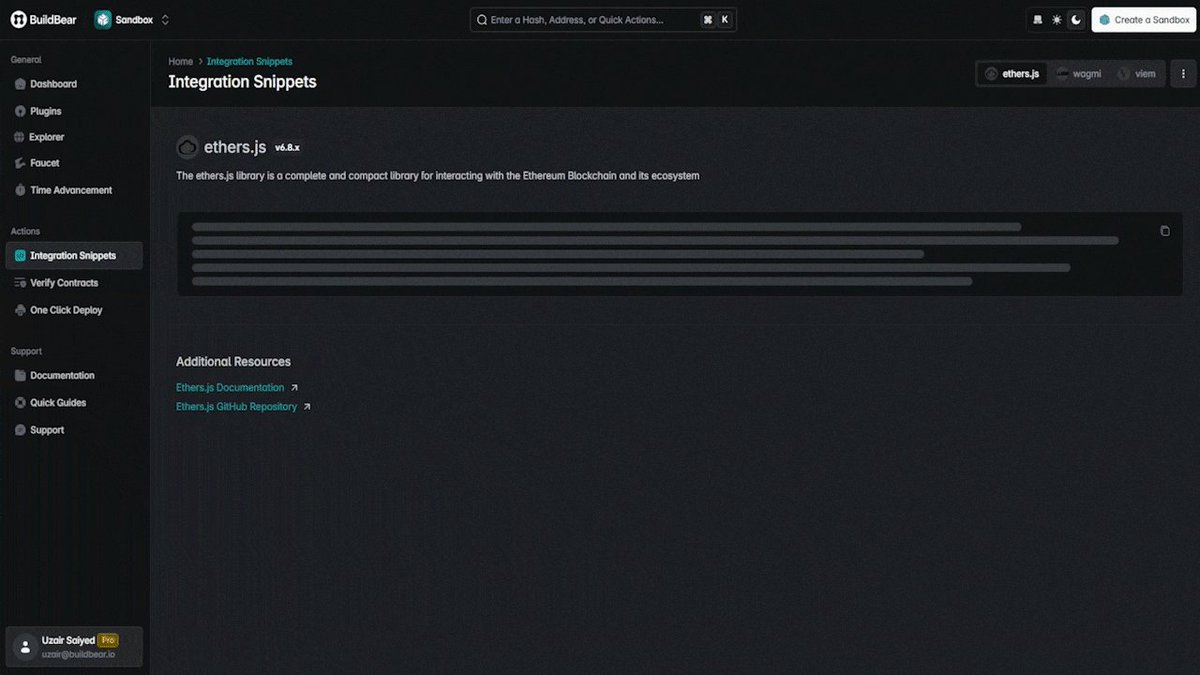Click the Integration Snippets sidebar icon

21,256
